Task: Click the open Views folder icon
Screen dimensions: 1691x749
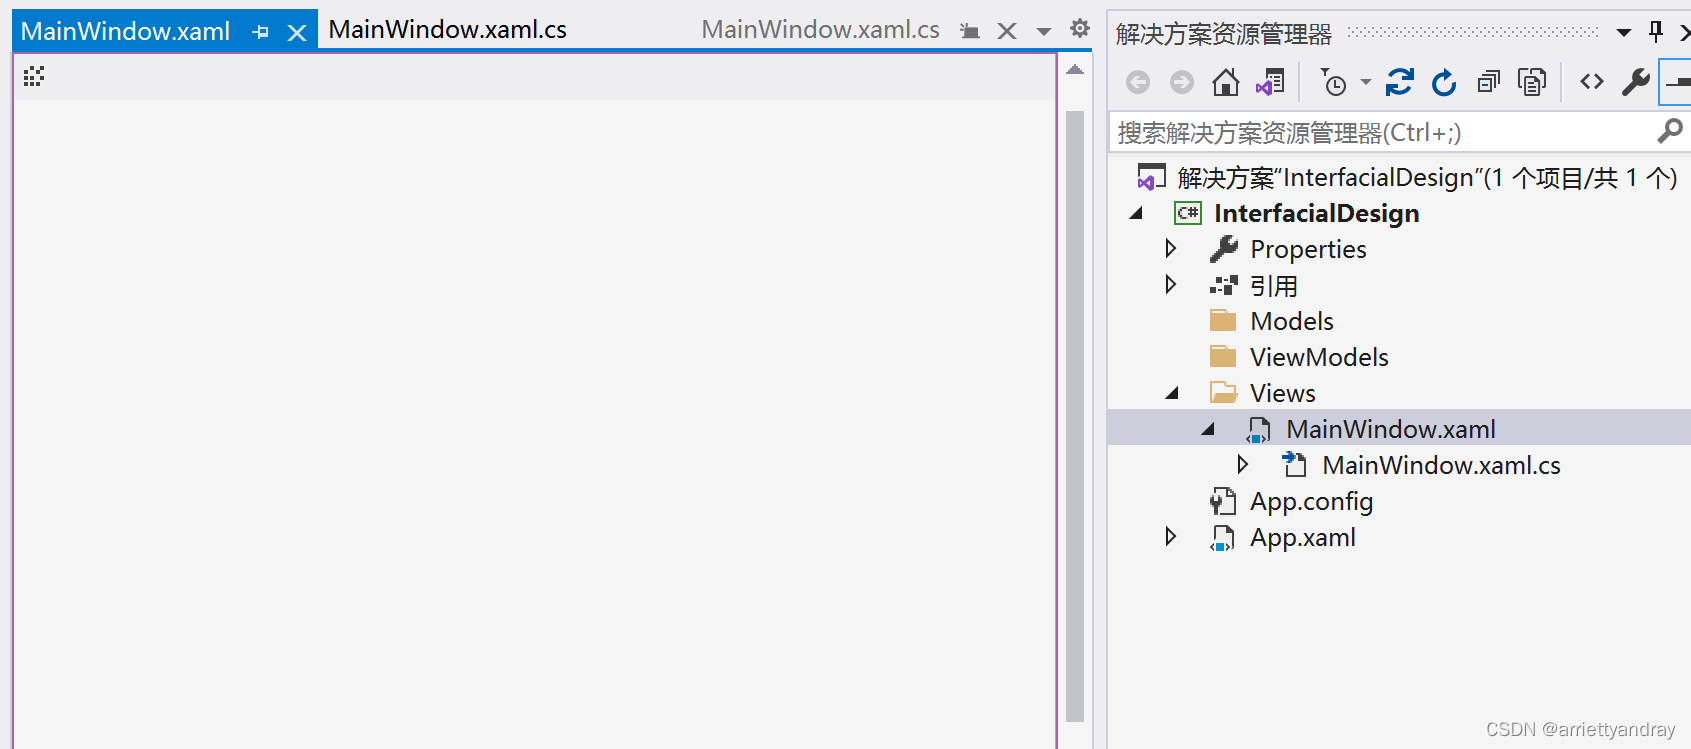Action: coord(1223,393)
